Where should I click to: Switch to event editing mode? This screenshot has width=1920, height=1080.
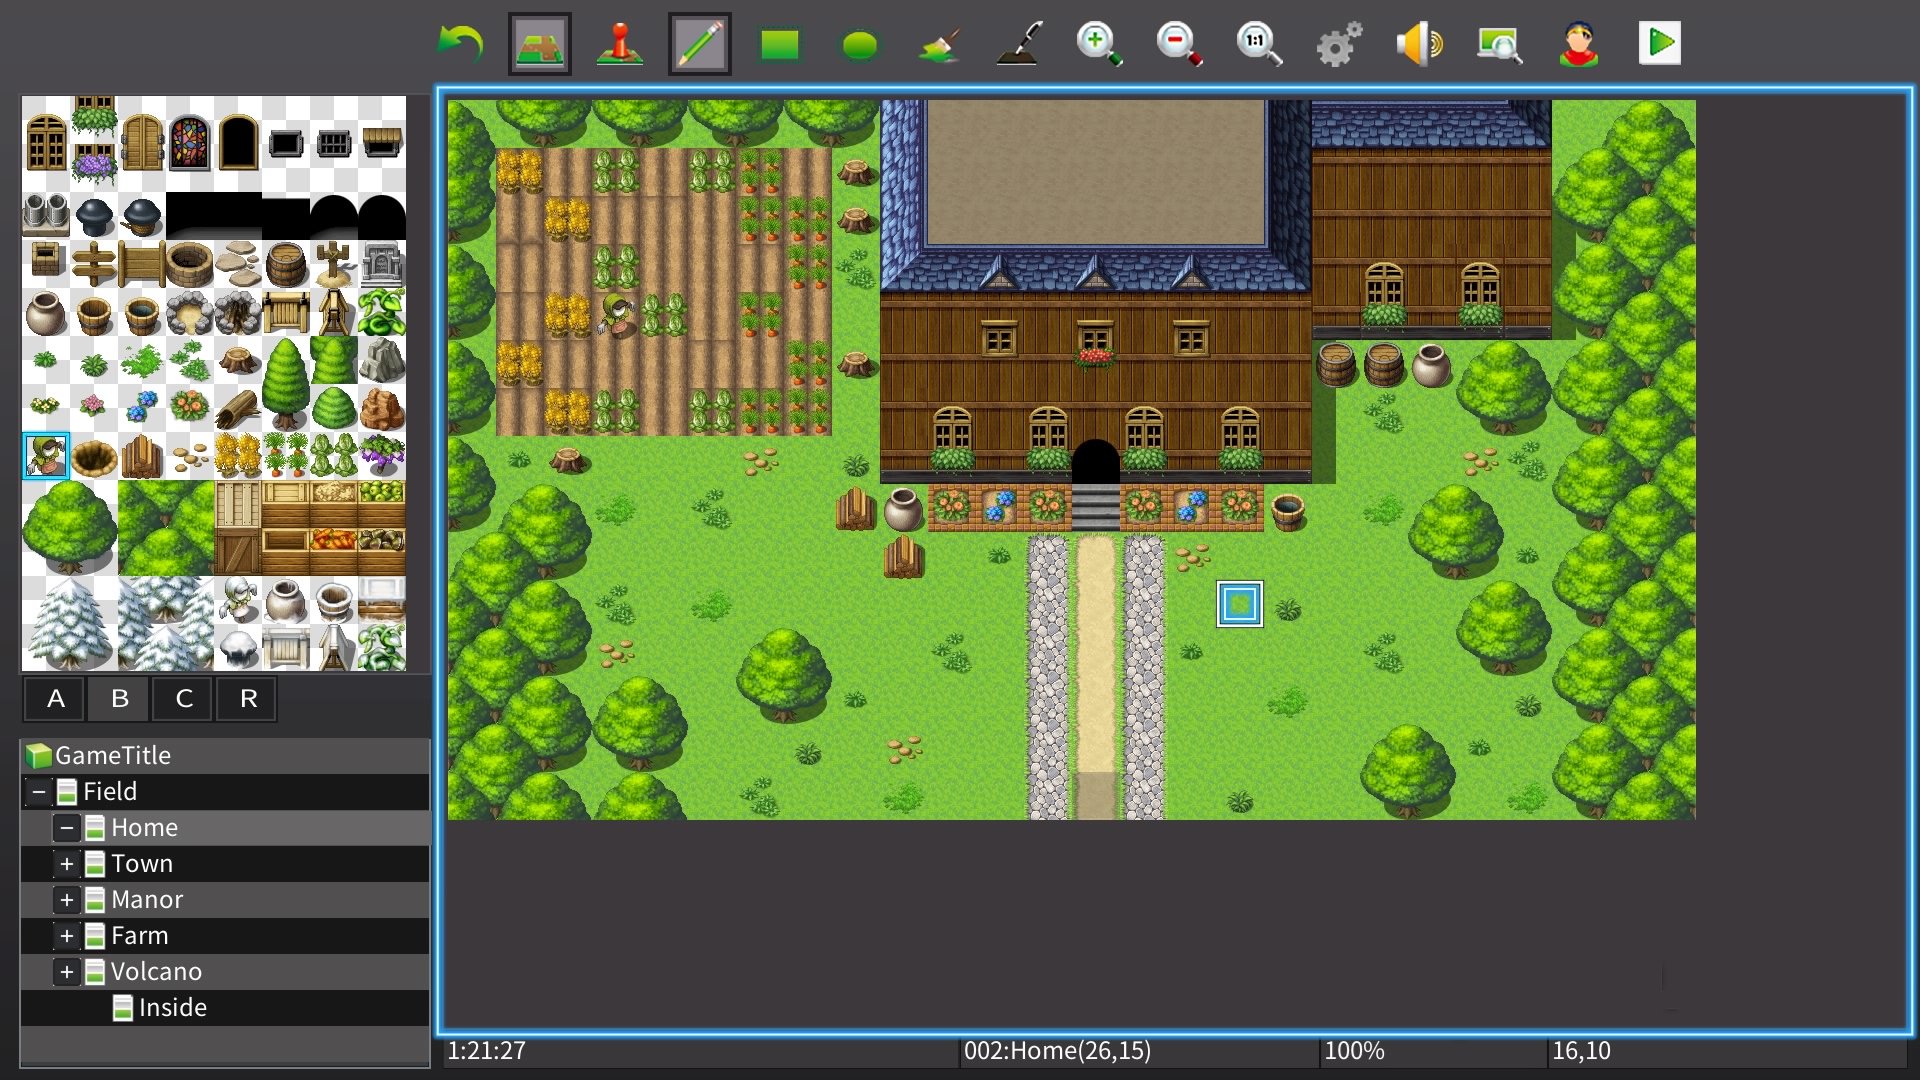[618, 42]
